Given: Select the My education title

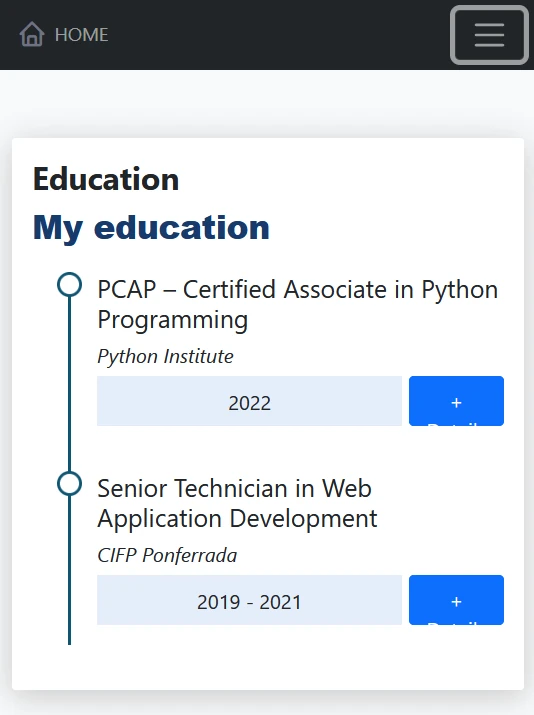Looking at the screenshot, I should click(x=151, y=227).
